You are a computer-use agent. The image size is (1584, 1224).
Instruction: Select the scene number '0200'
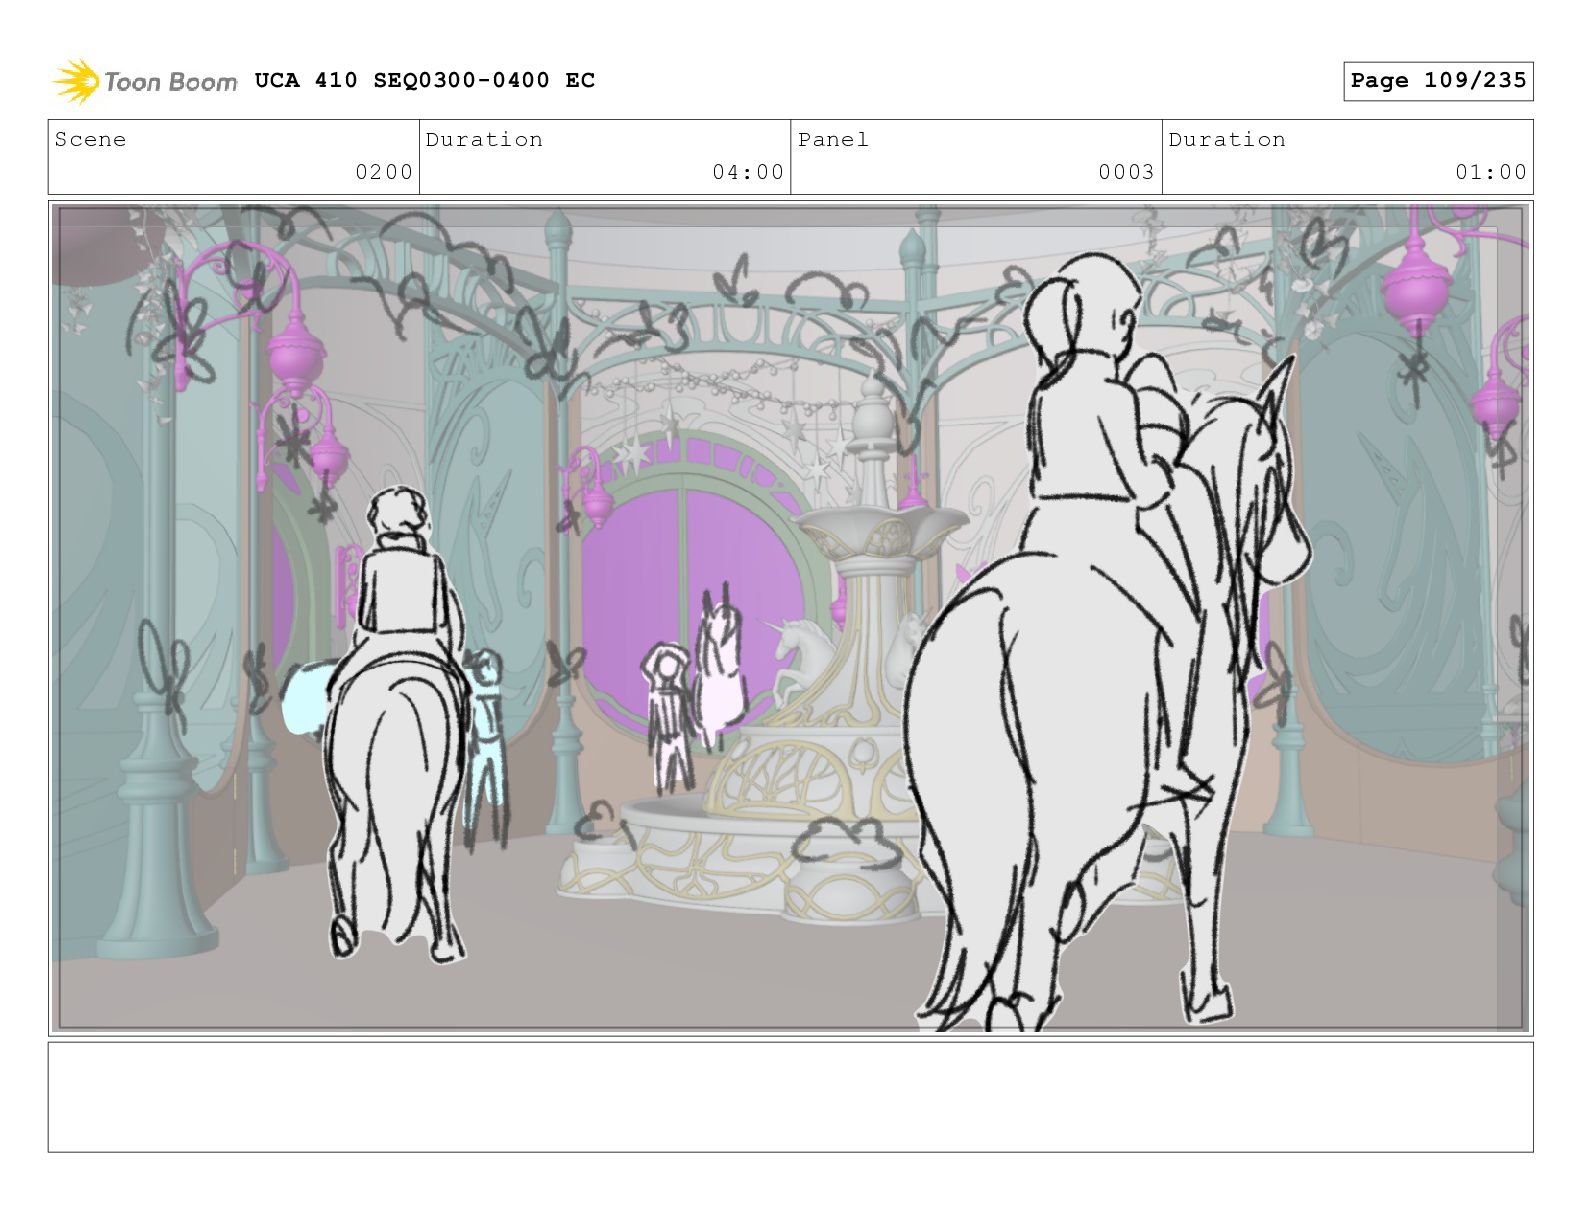tap(384, 172)
